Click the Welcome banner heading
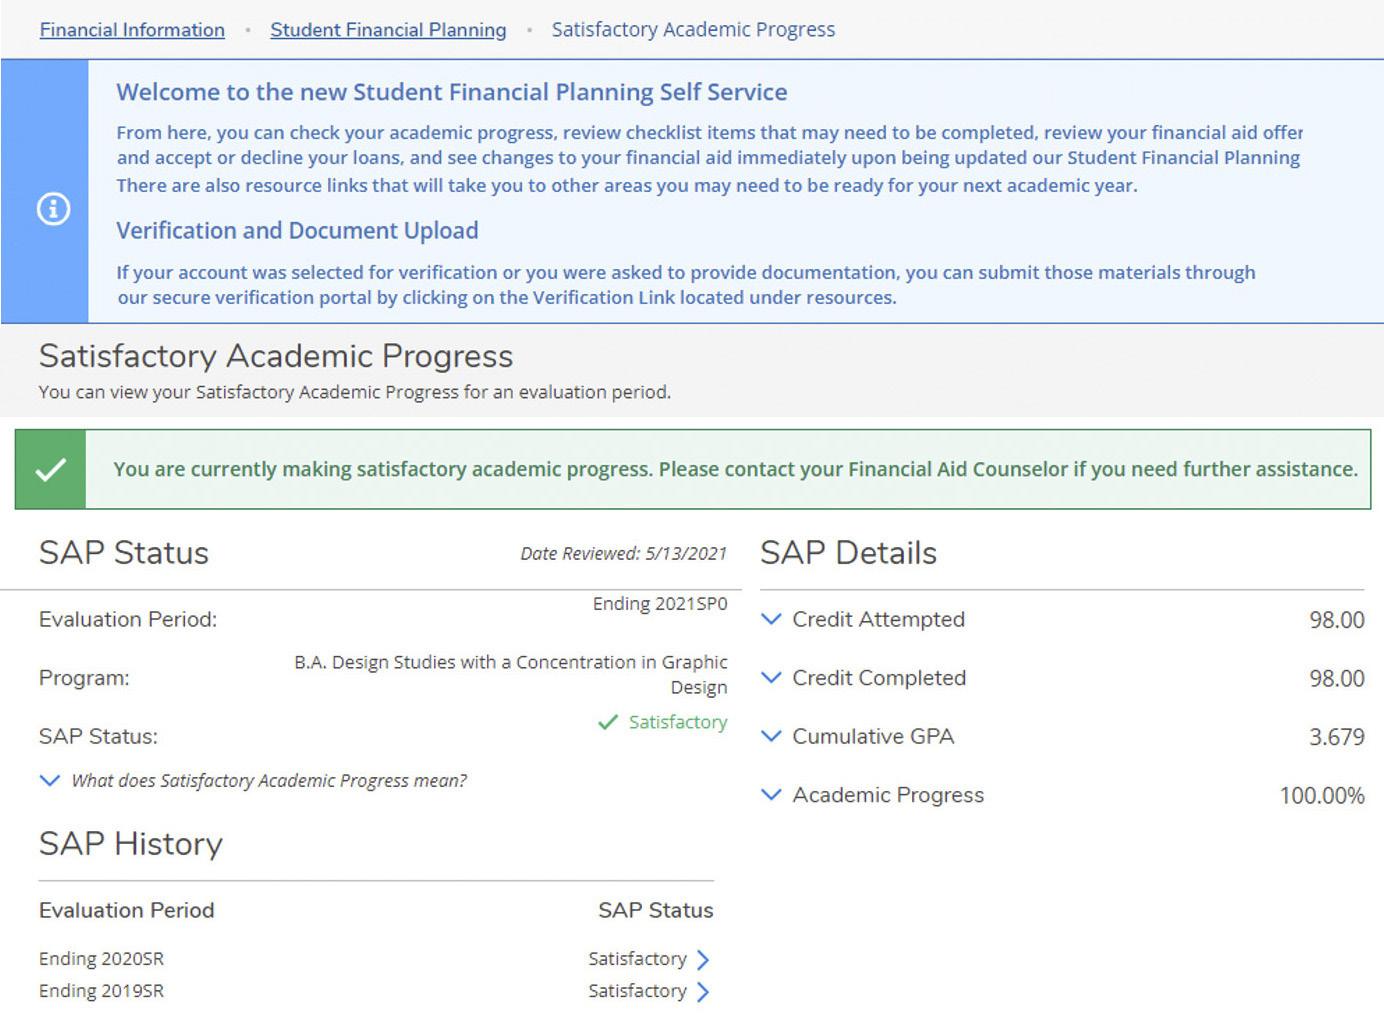The height and width of the screenshot is (1036, 1384). point(451,92)
